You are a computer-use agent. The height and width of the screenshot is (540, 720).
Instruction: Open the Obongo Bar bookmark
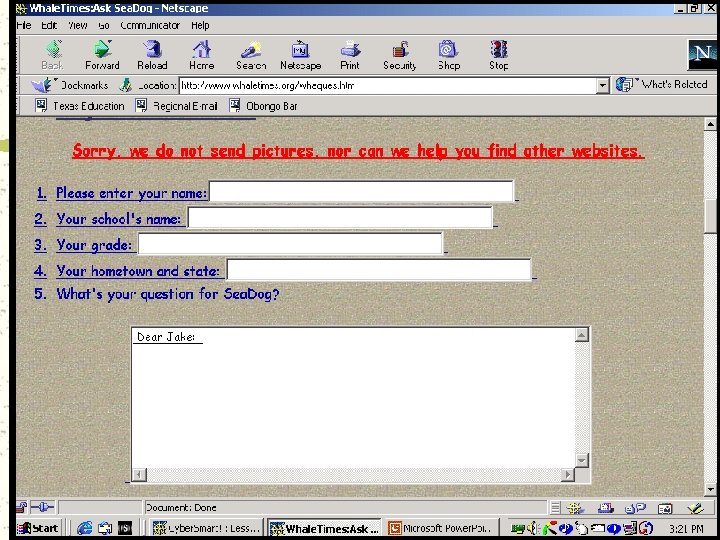click(x=263, y=106)
